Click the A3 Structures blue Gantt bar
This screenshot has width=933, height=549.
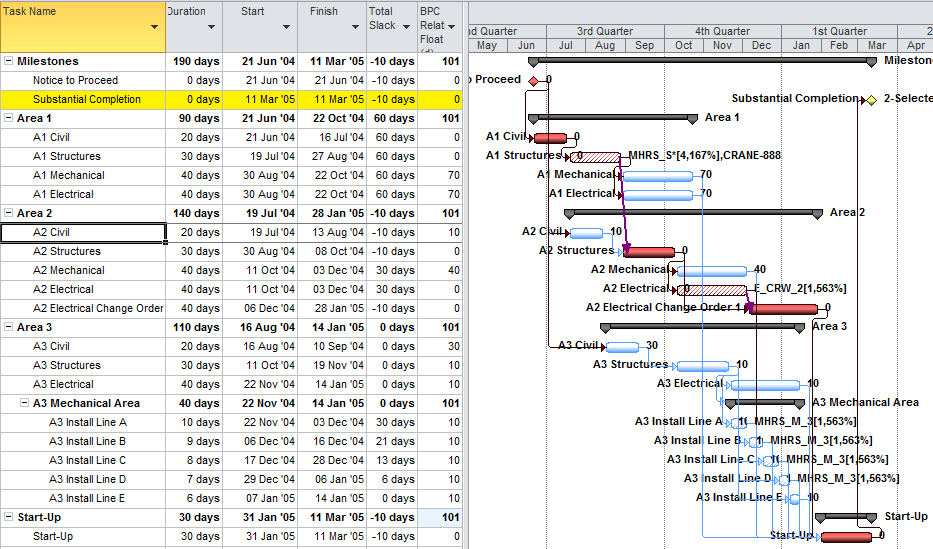point(703,366)
